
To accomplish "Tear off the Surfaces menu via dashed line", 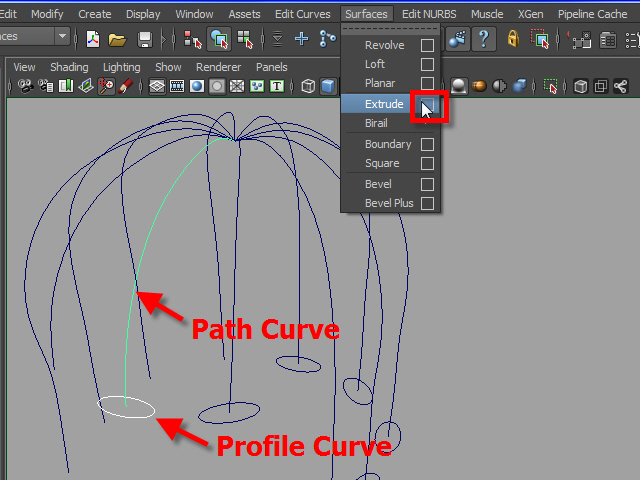I will point(391,29).
